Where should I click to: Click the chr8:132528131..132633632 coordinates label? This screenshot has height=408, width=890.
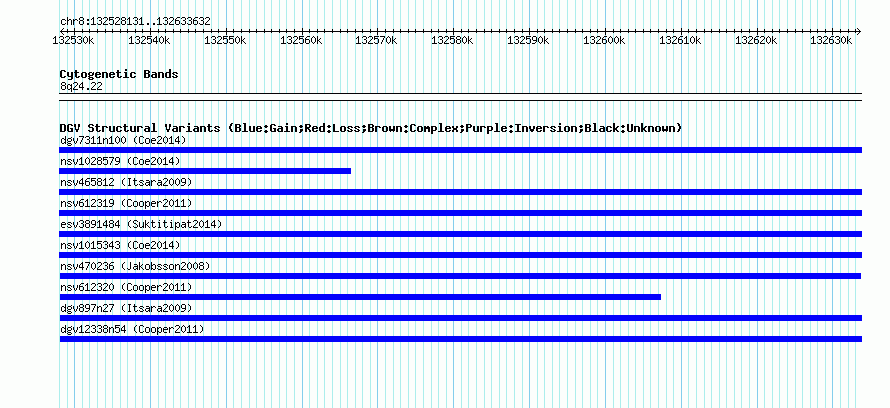point(135,22)
